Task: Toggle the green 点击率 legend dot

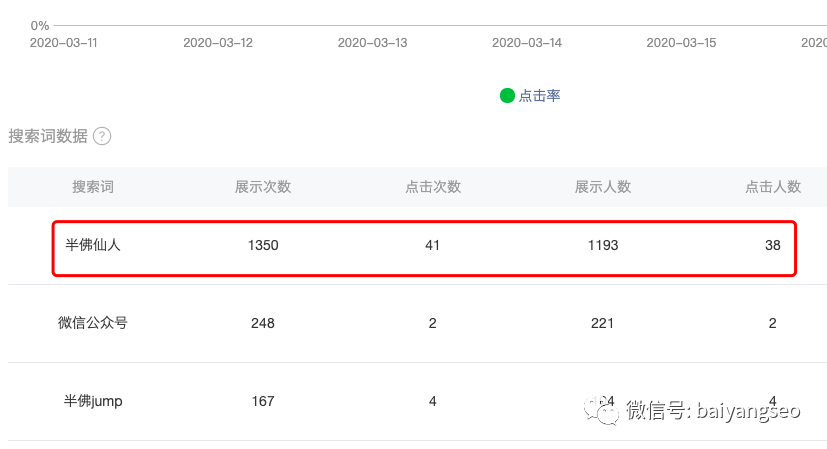Action: 507,96
